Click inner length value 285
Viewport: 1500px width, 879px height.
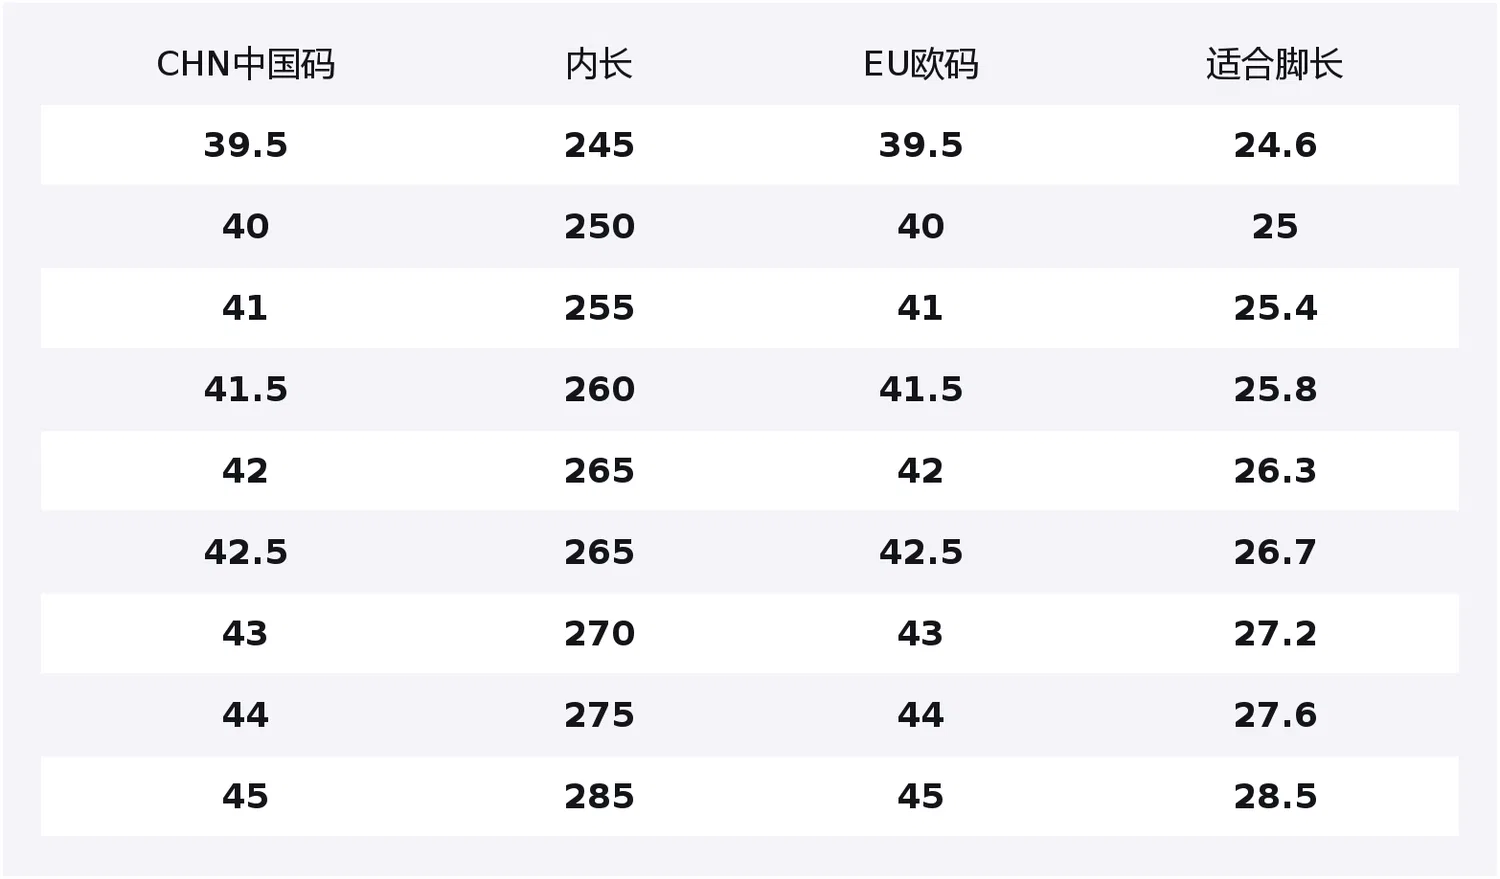click(599, 797)
